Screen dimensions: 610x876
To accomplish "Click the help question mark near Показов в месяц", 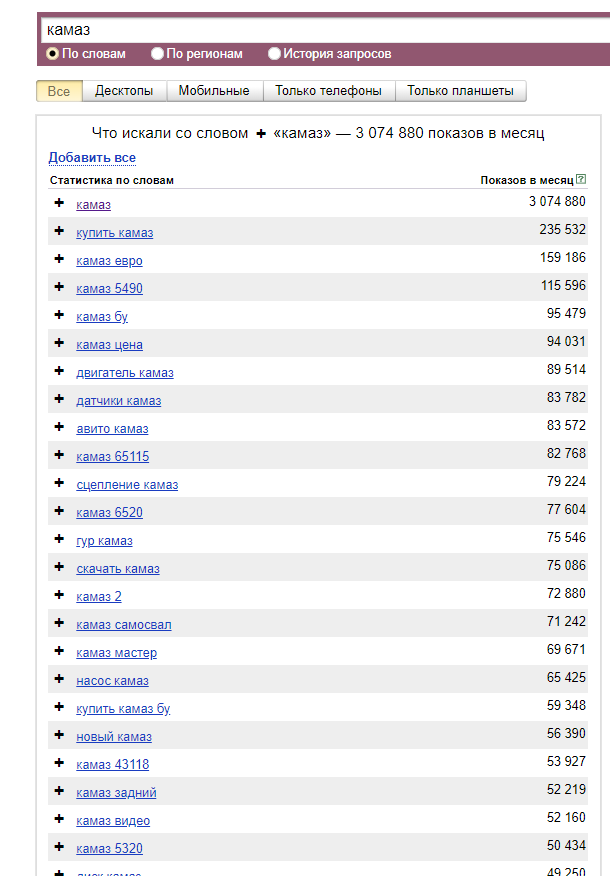I will pyautogui.click(x=581, y=180).
